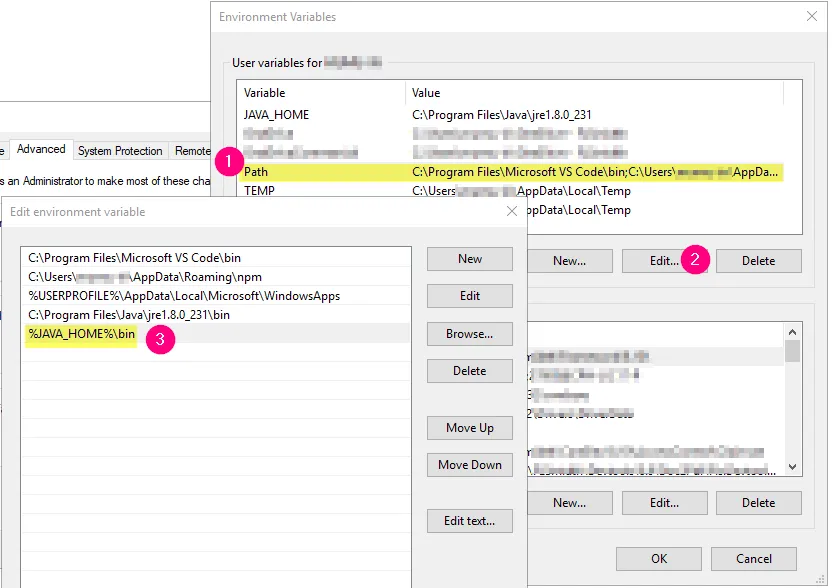Click New... under System variables
Image resolution: width=832 pixels, height=588 pixels.
(x=569, y=503)
